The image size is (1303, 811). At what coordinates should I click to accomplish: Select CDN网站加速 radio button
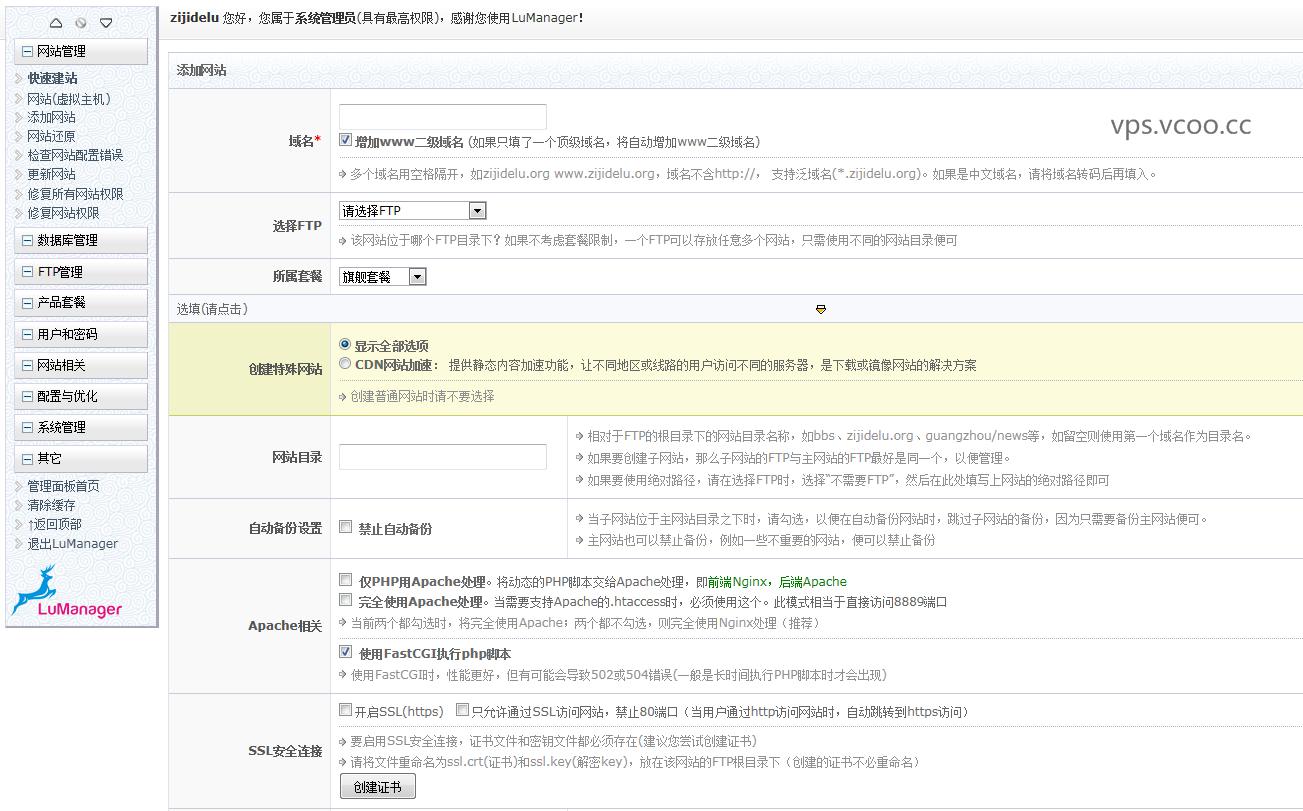click(x=346, y=364)
